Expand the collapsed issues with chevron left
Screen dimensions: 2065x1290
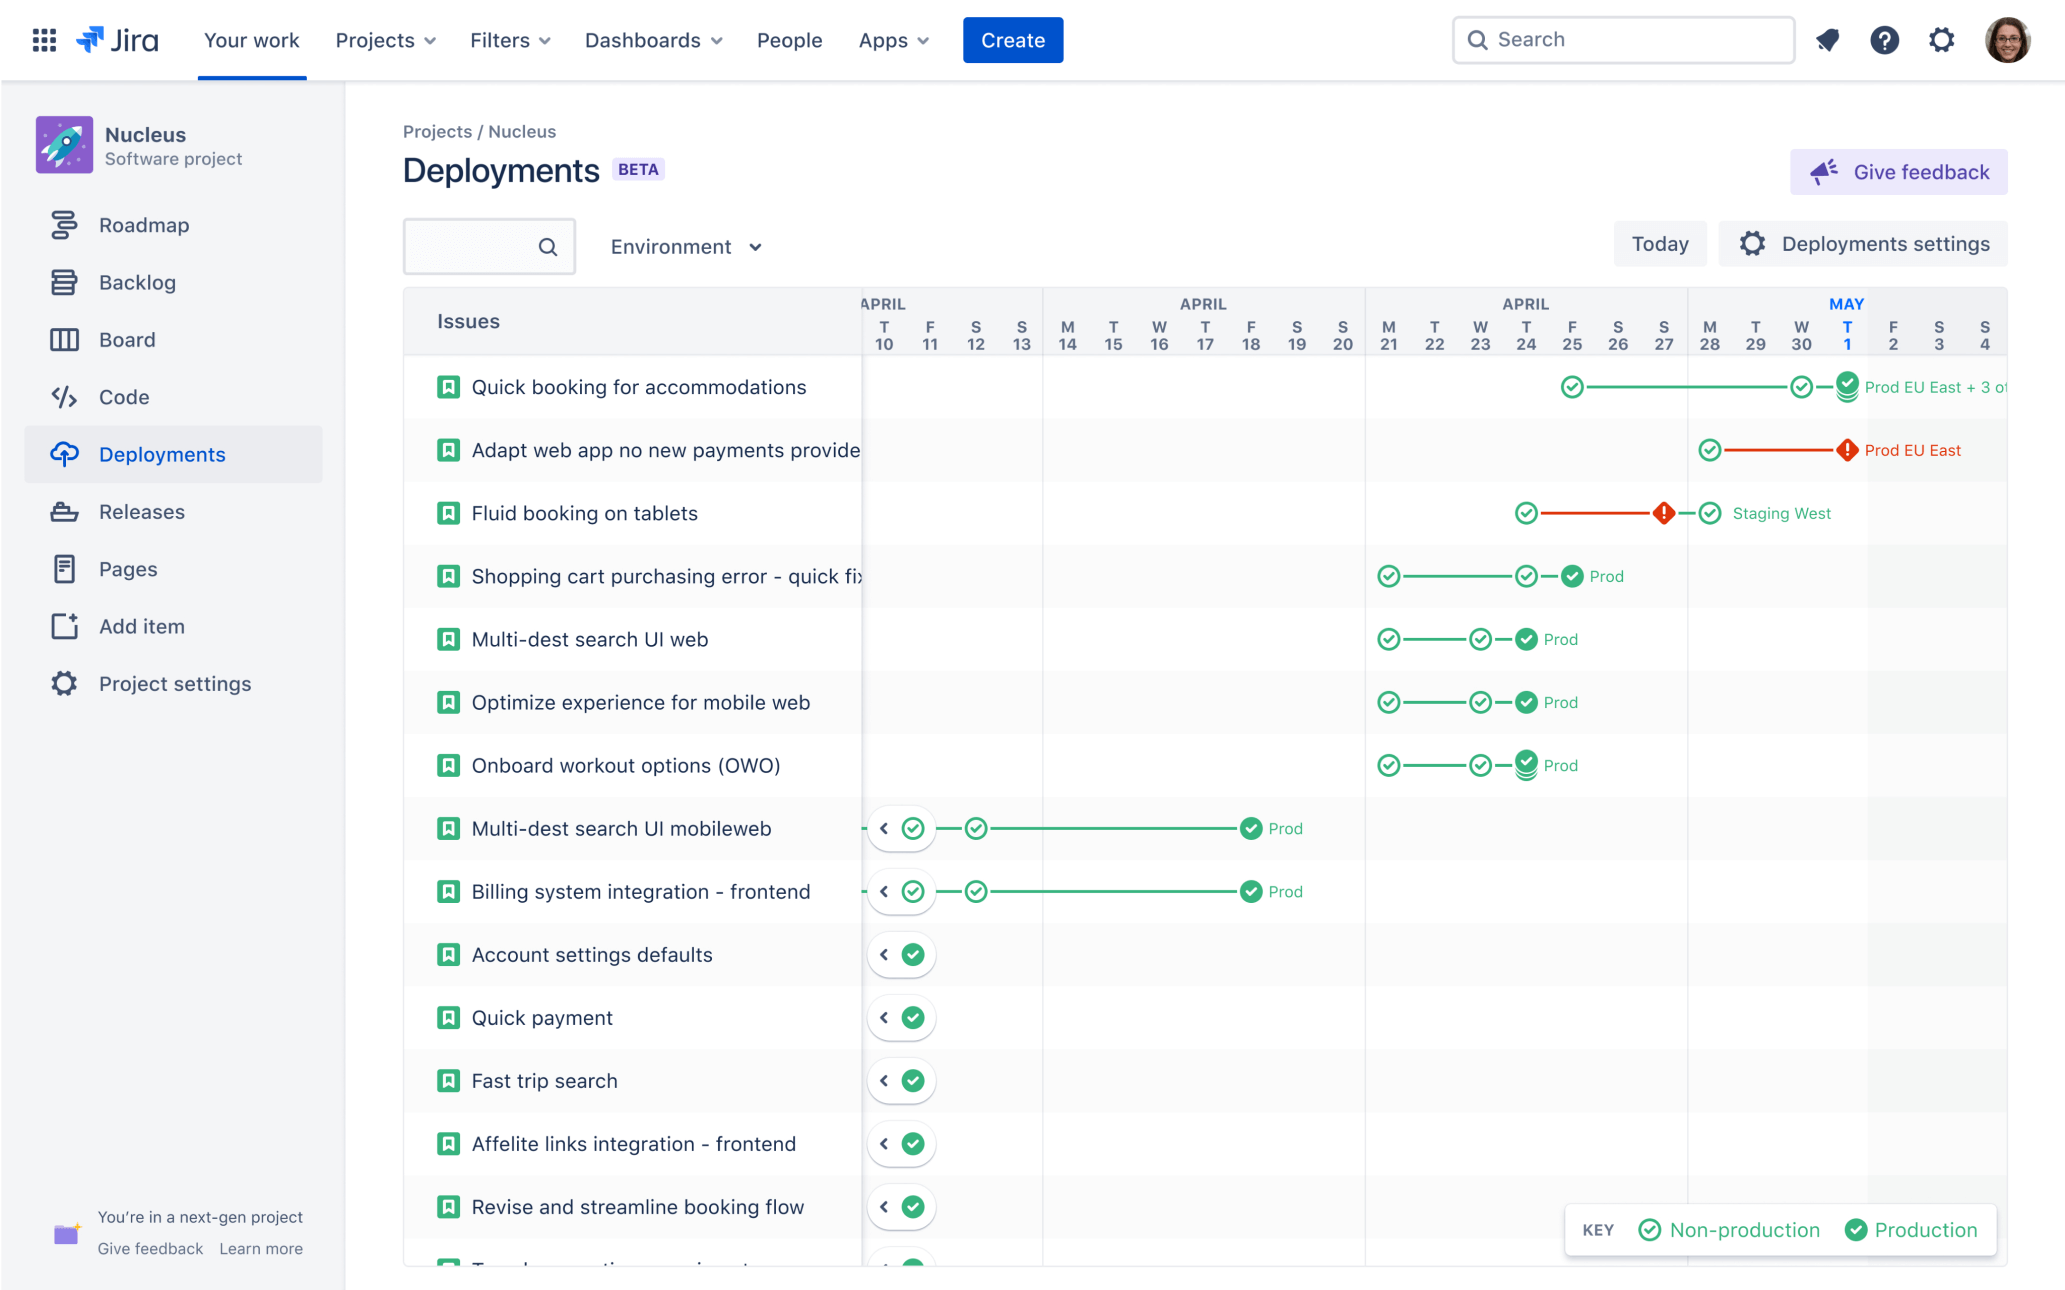click(884, 954)
